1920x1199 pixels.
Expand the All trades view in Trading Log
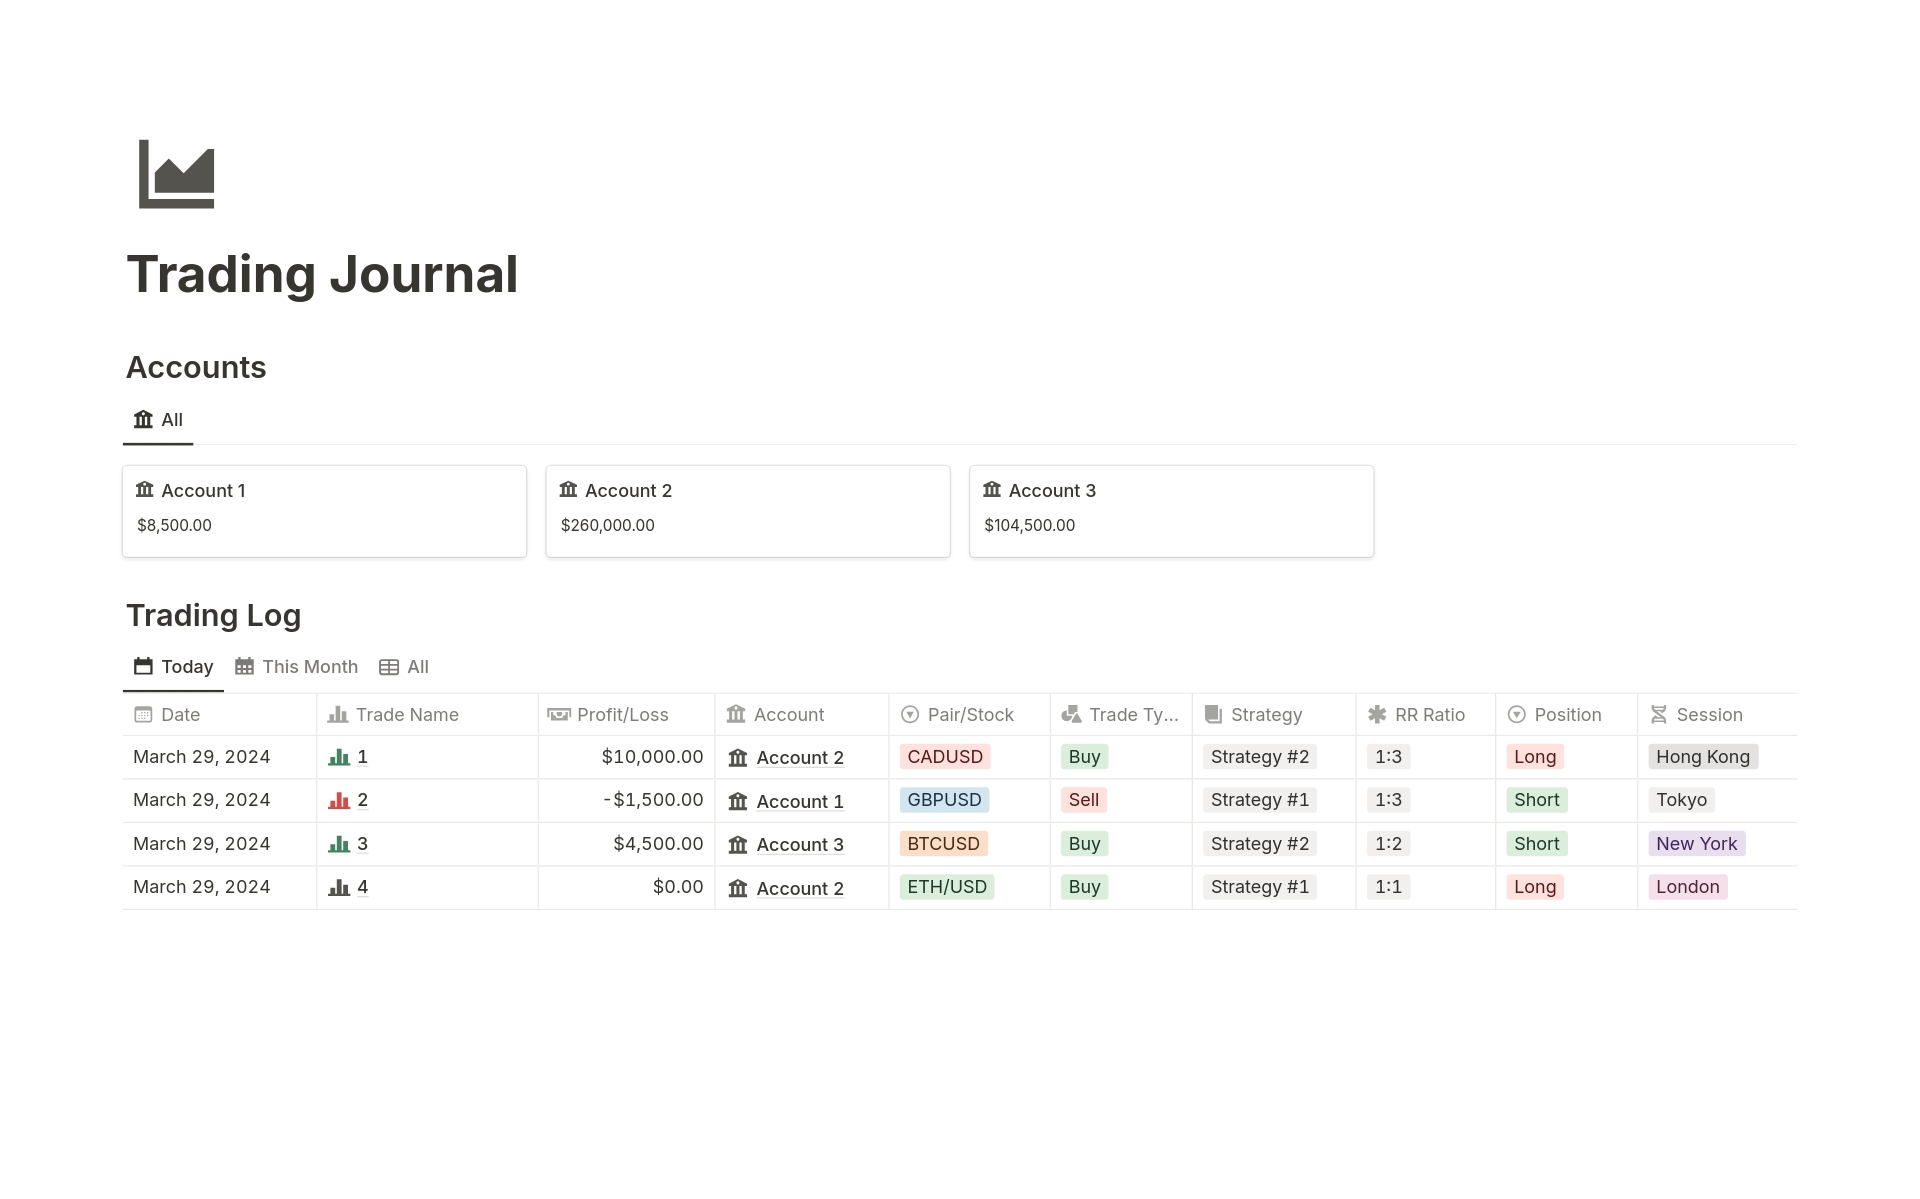point(416,666)
